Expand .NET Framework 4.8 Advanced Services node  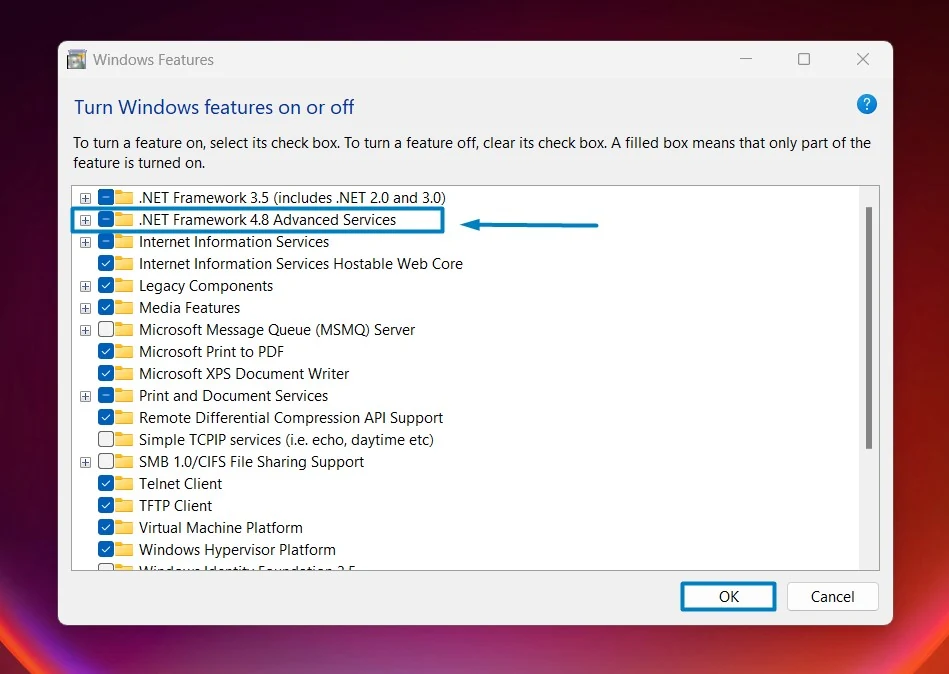85,220
